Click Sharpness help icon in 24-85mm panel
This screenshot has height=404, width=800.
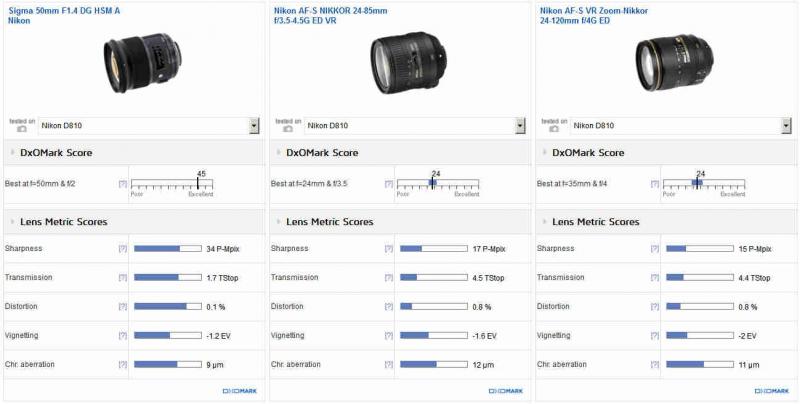[x=389, y=248]
